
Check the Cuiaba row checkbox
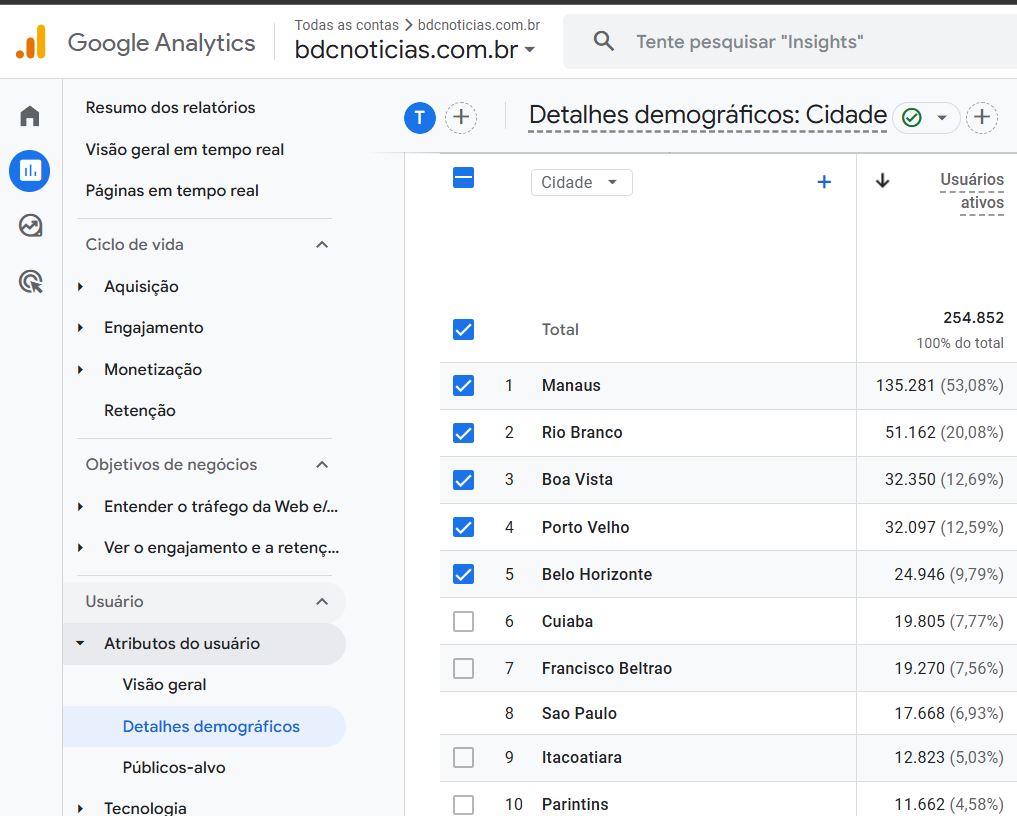(x=463, y=621)
